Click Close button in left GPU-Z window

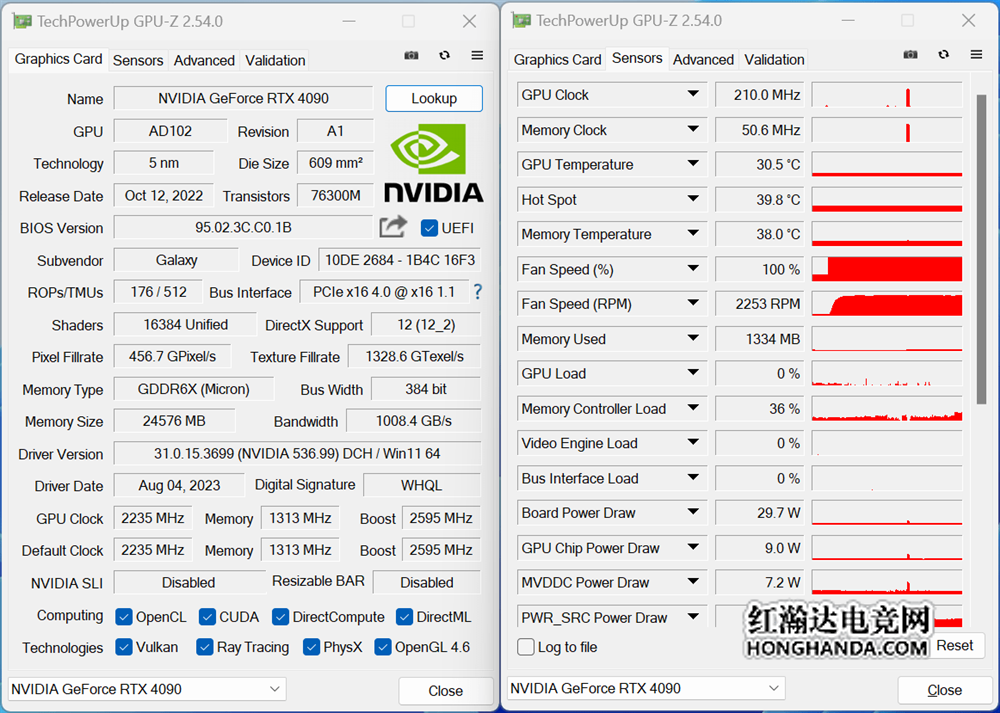pyautogui.click(x=446, y=691)
